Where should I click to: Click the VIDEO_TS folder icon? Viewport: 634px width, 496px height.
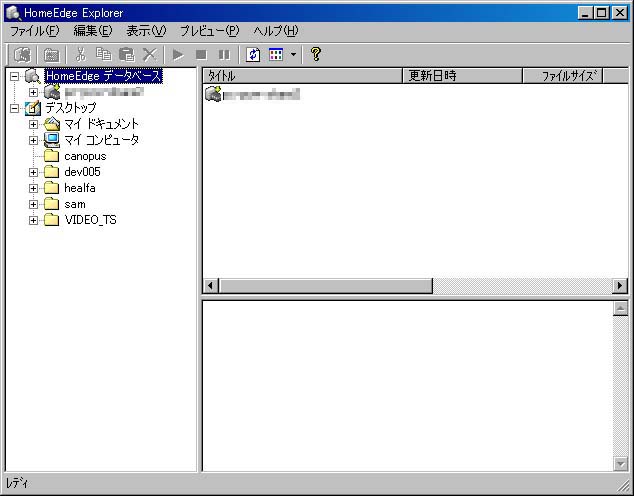51,220
